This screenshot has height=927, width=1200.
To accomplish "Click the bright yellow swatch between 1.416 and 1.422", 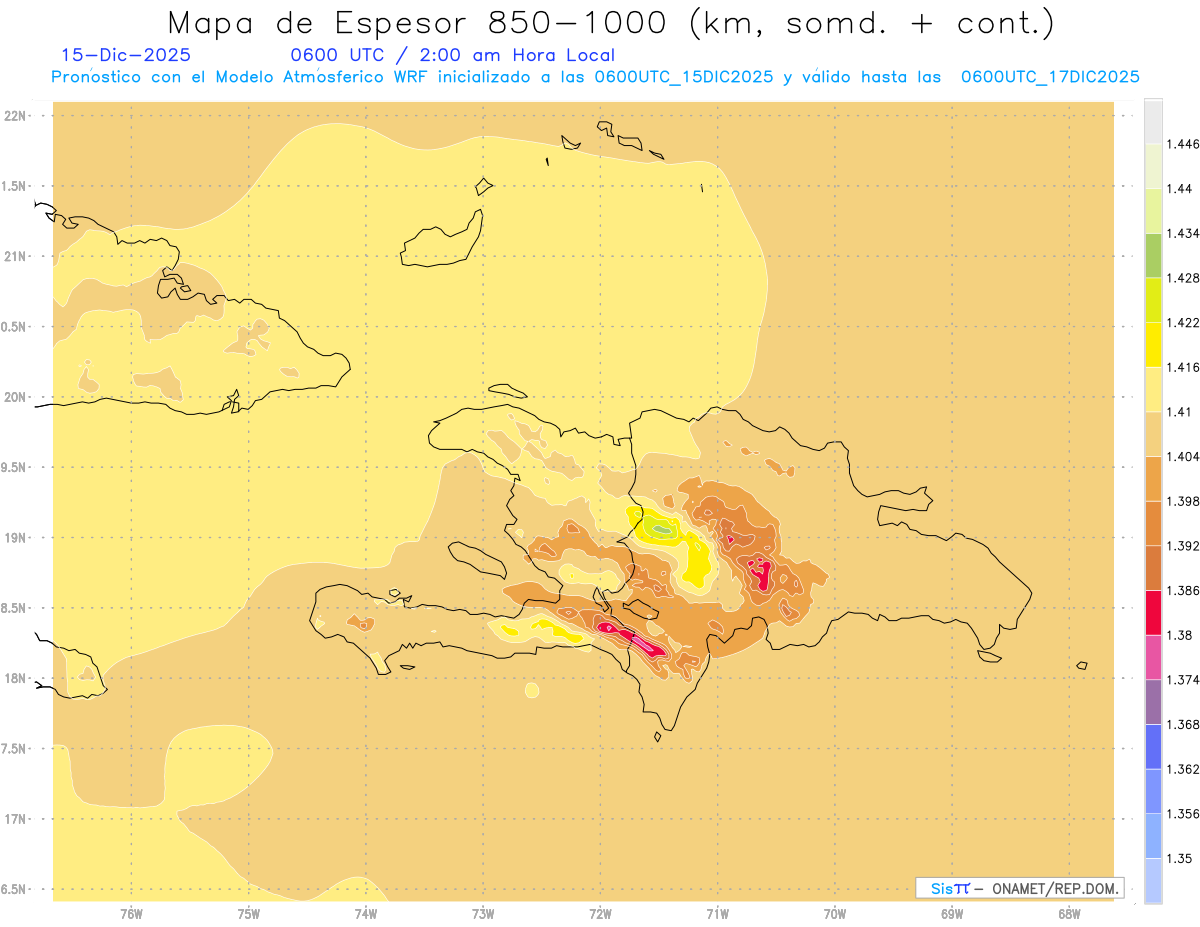I will coord(1153,344).
